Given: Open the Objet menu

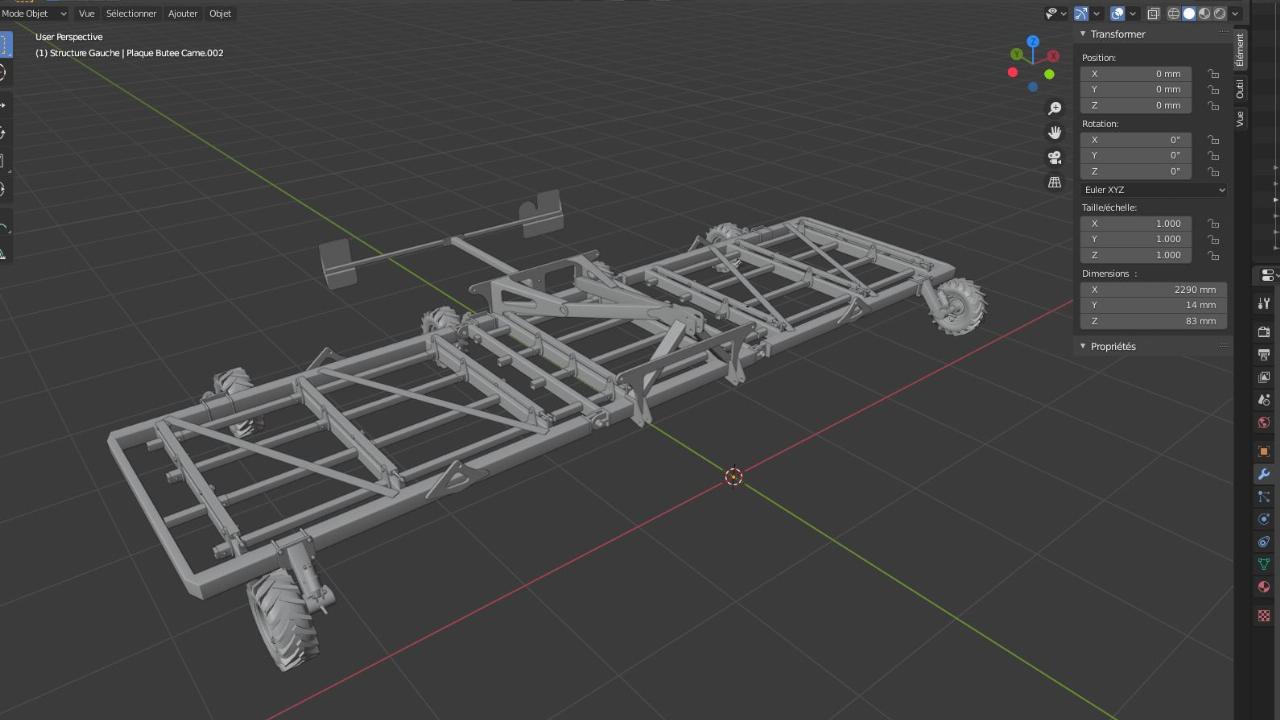Looking at the screenshot, I should click(x=220, y=13).
